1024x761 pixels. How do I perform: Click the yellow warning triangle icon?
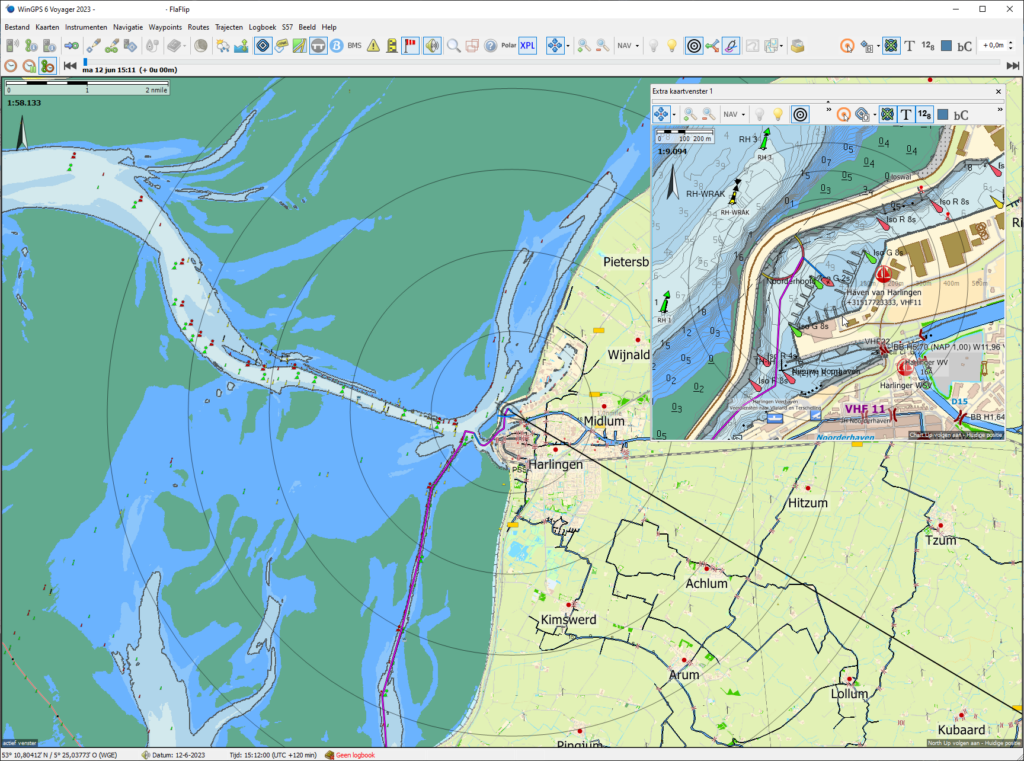tap(374, 46)
